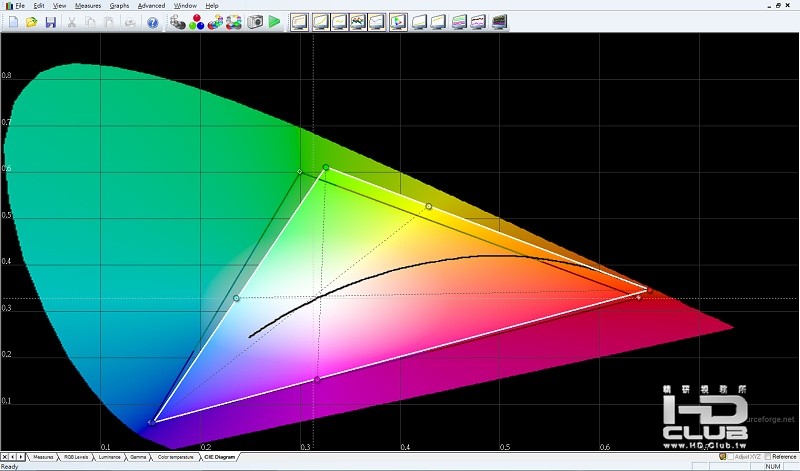The width and height of the screenshot is (800, 471).
Task: Switch to the Measures tab
Action: 43,457
